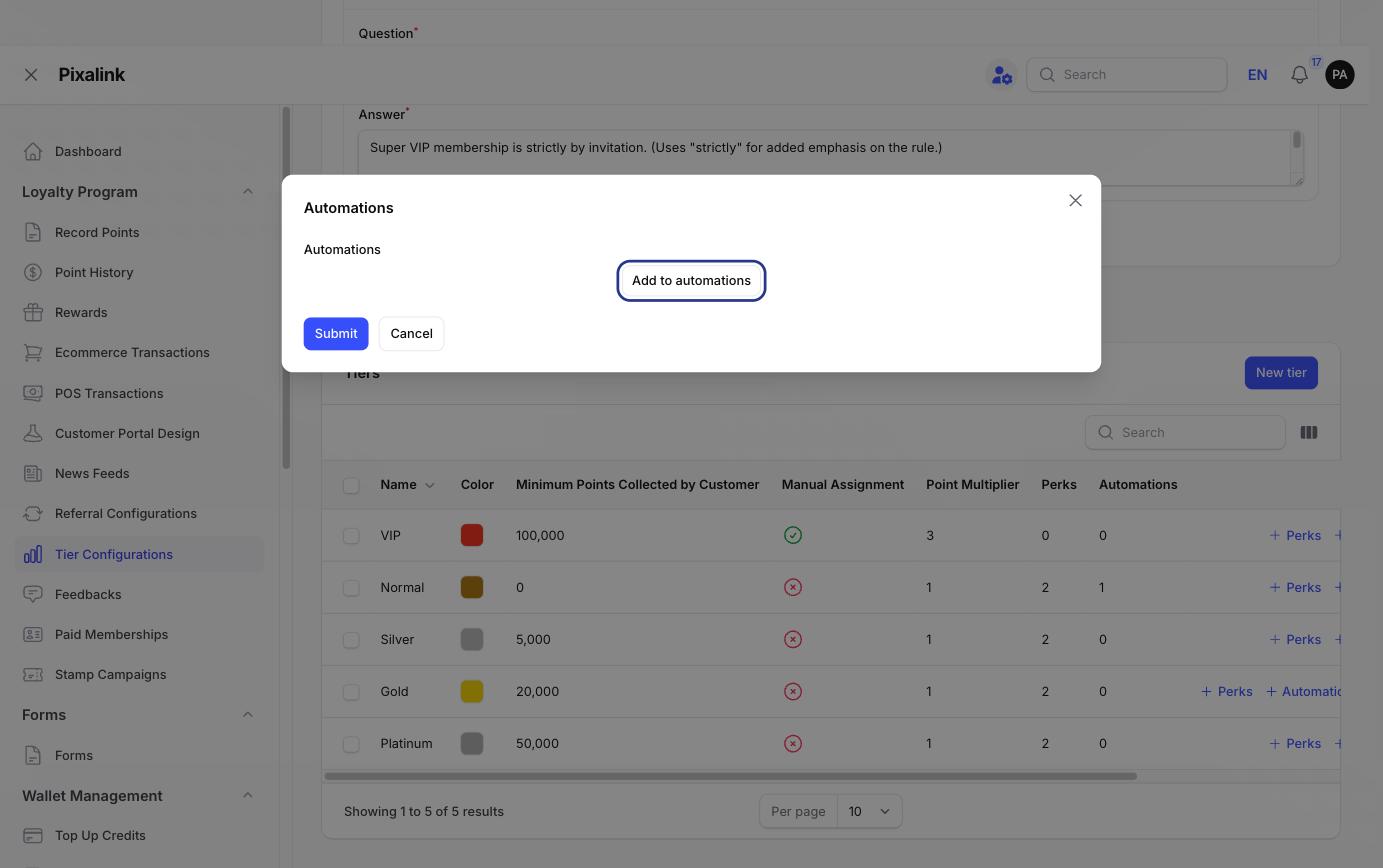
Task: Click the Gold yellow color swatch
Action: [x=472, y=692]
